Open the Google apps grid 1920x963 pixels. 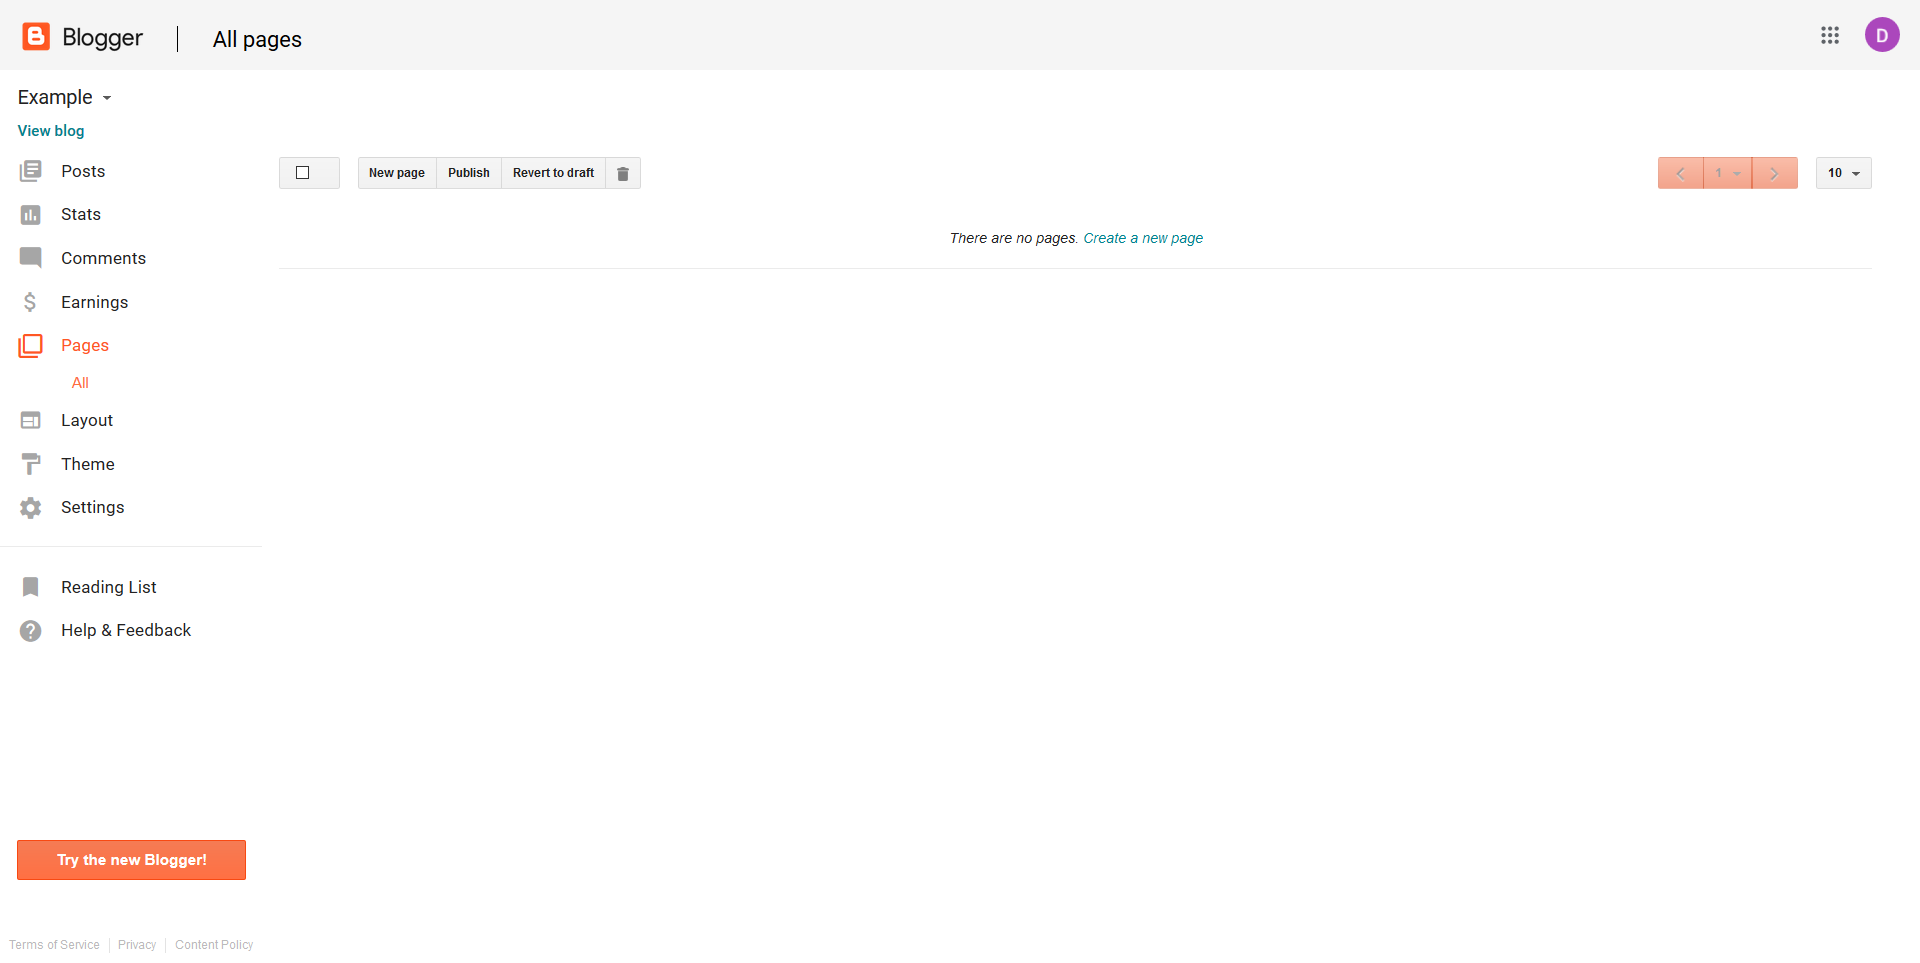(x=1830, y=35)
